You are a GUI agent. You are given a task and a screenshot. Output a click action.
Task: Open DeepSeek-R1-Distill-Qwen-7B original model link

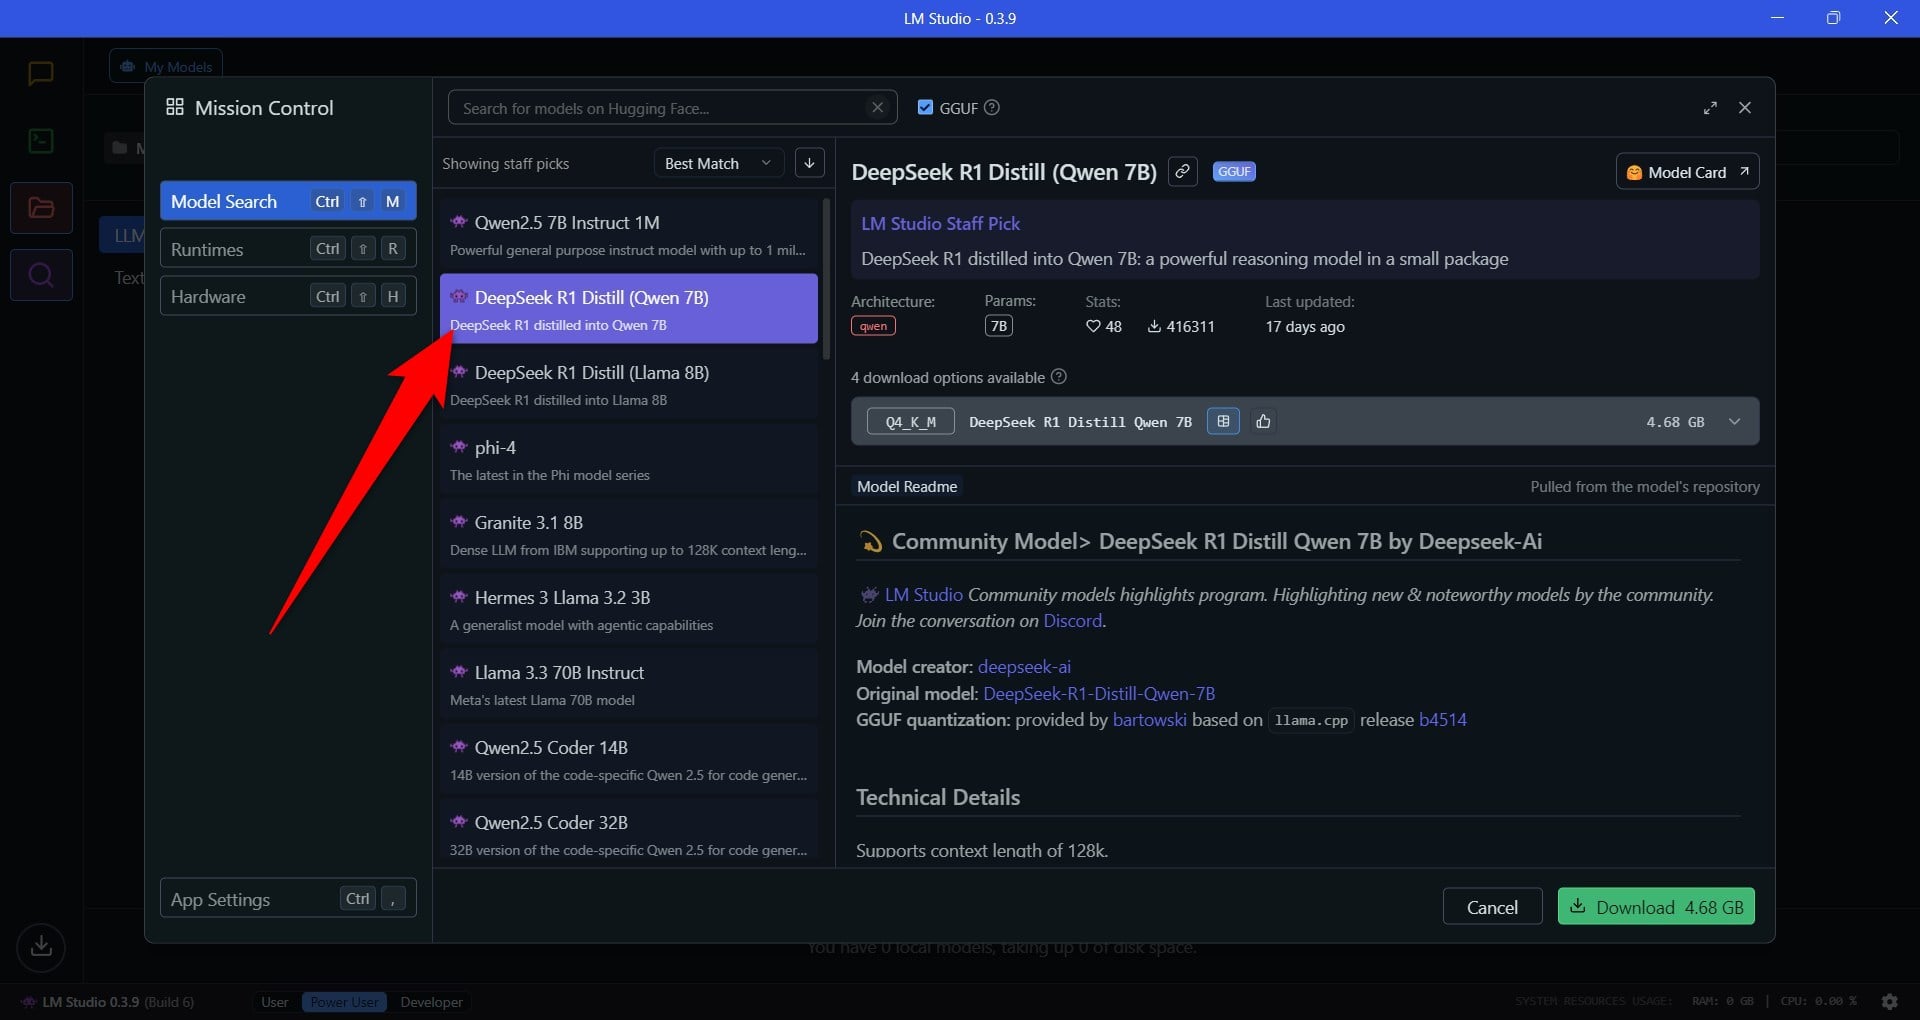(1099, 694)
